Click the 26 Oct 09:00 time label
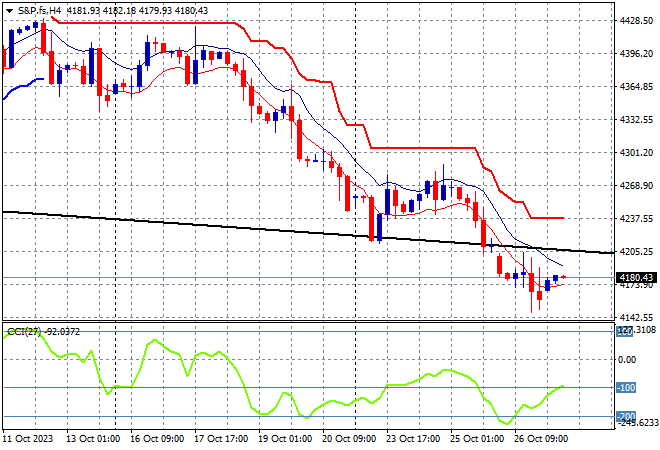This screenshot has height=450, width=660. pyautogui.click(x=541, y=439)
